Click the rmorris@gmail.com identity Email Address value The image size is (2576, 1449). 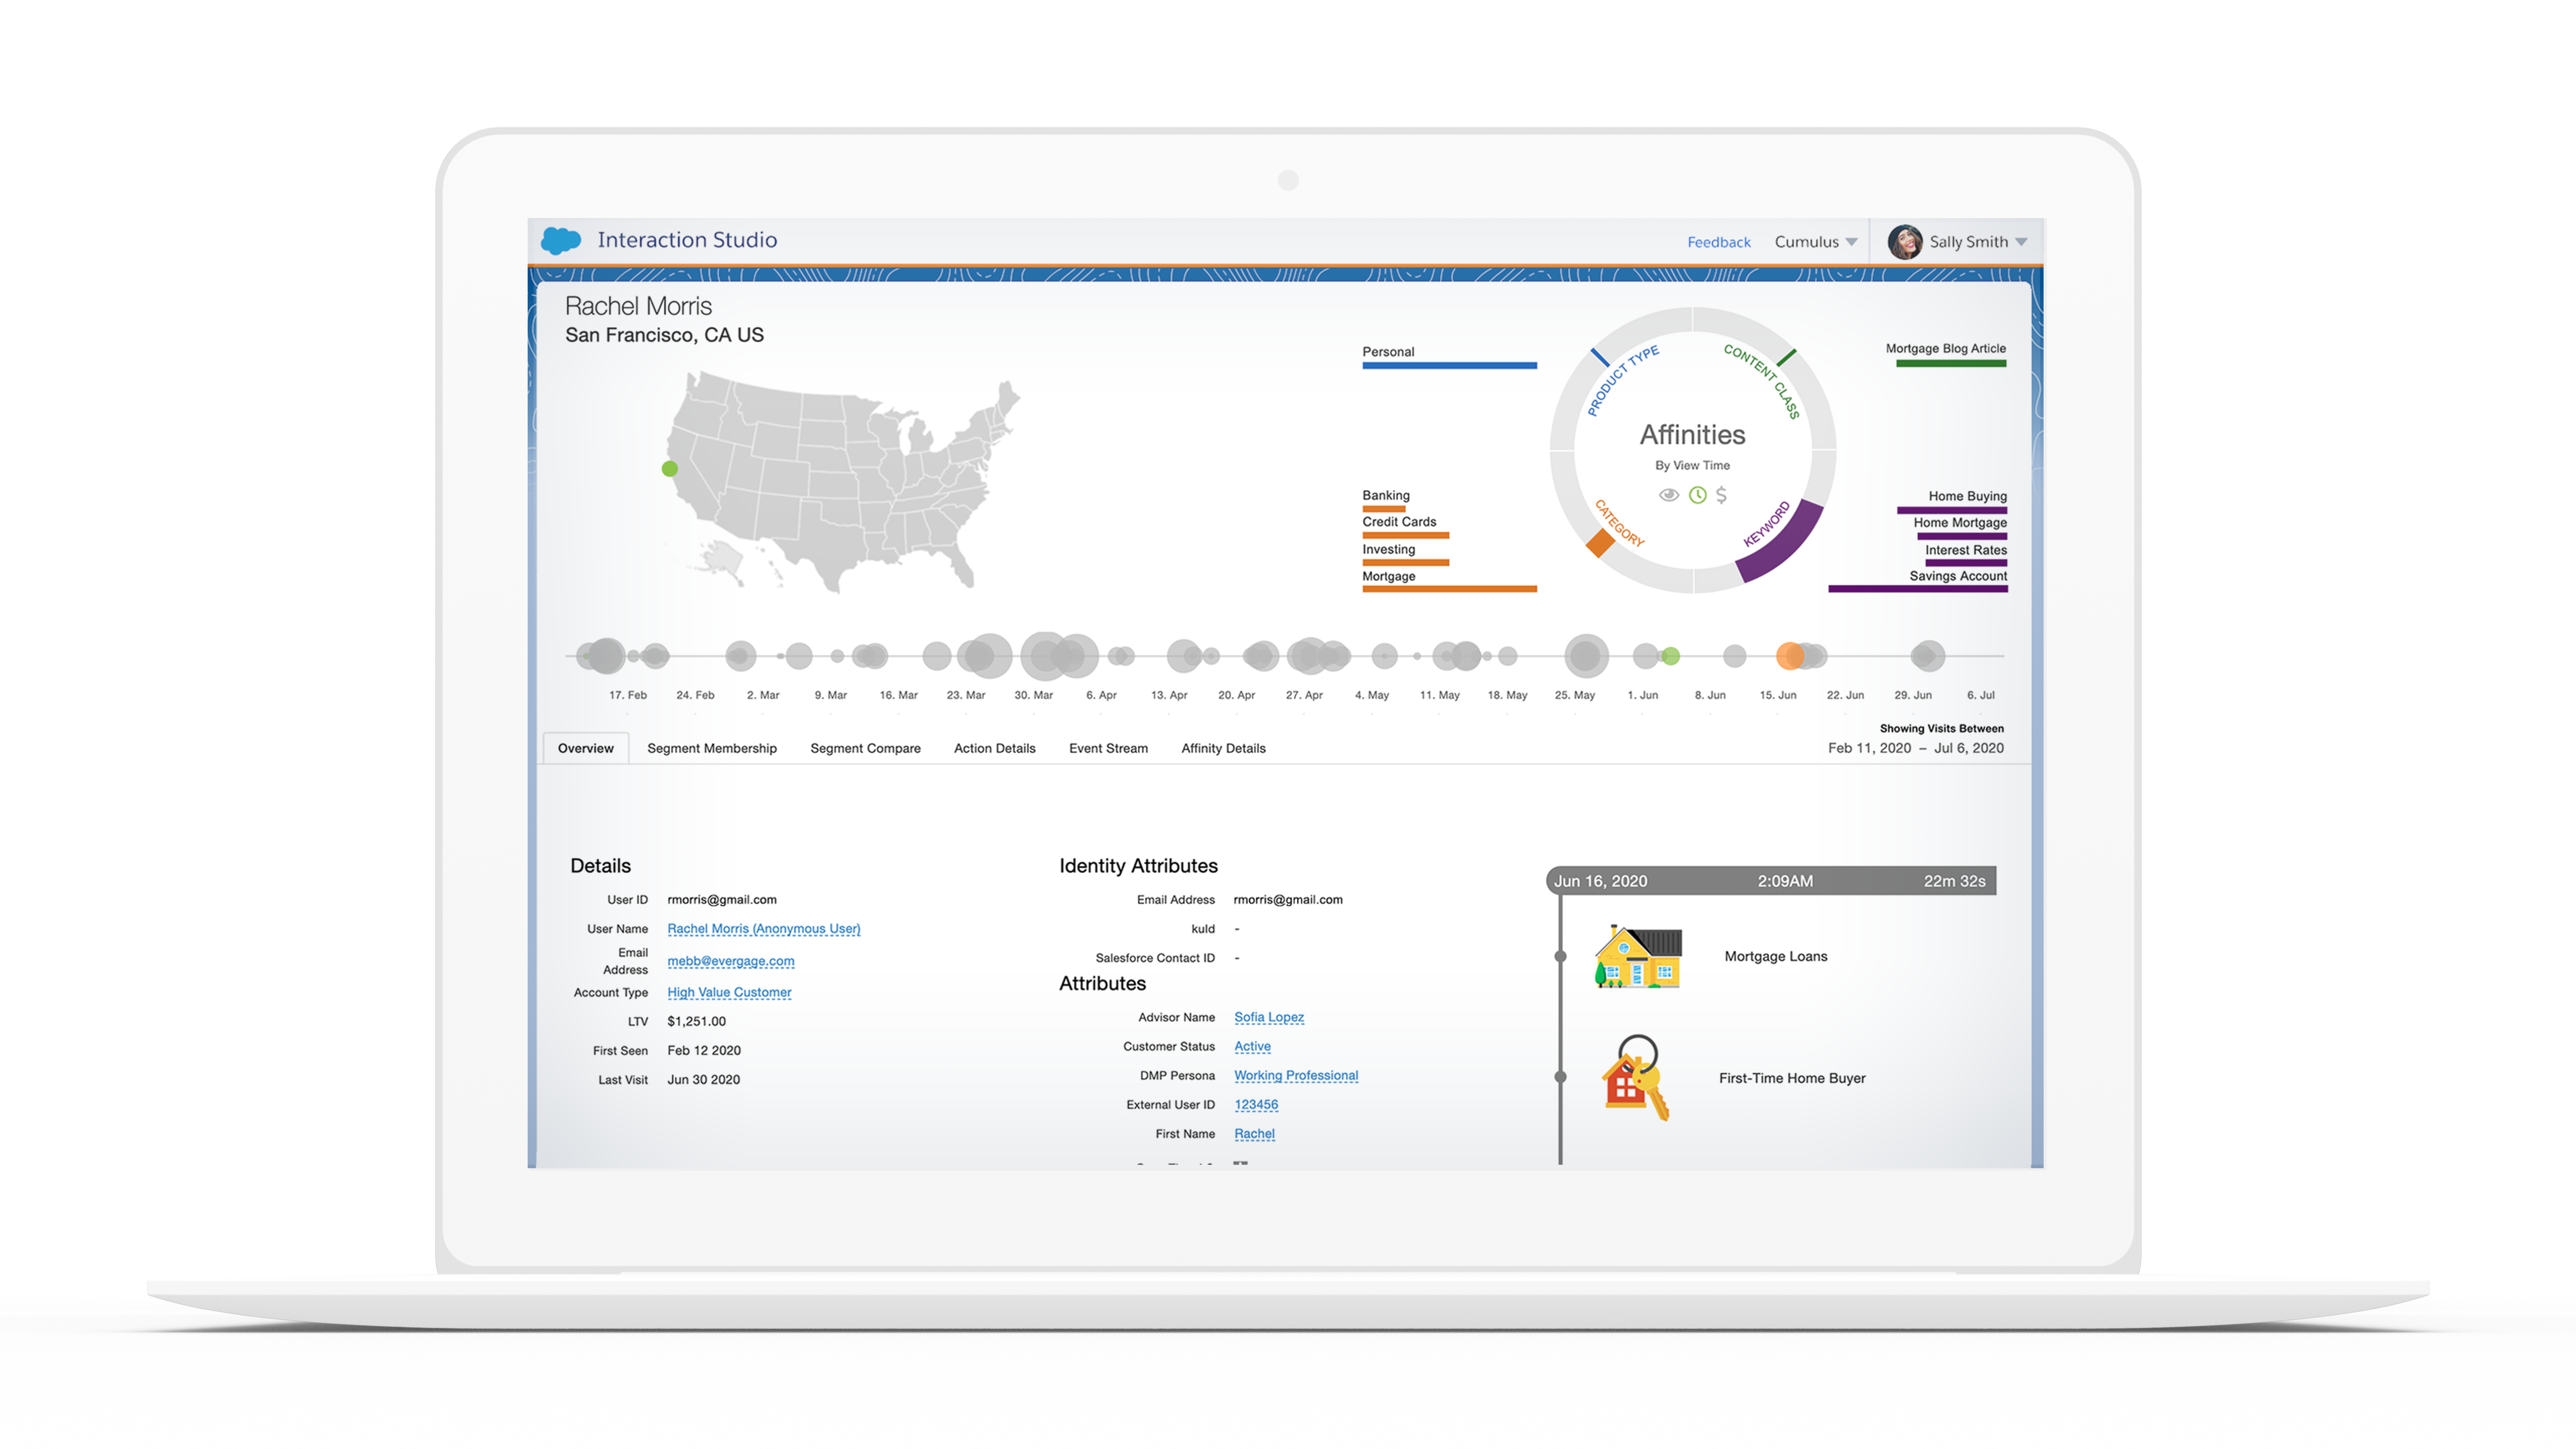coord(1288,900)
